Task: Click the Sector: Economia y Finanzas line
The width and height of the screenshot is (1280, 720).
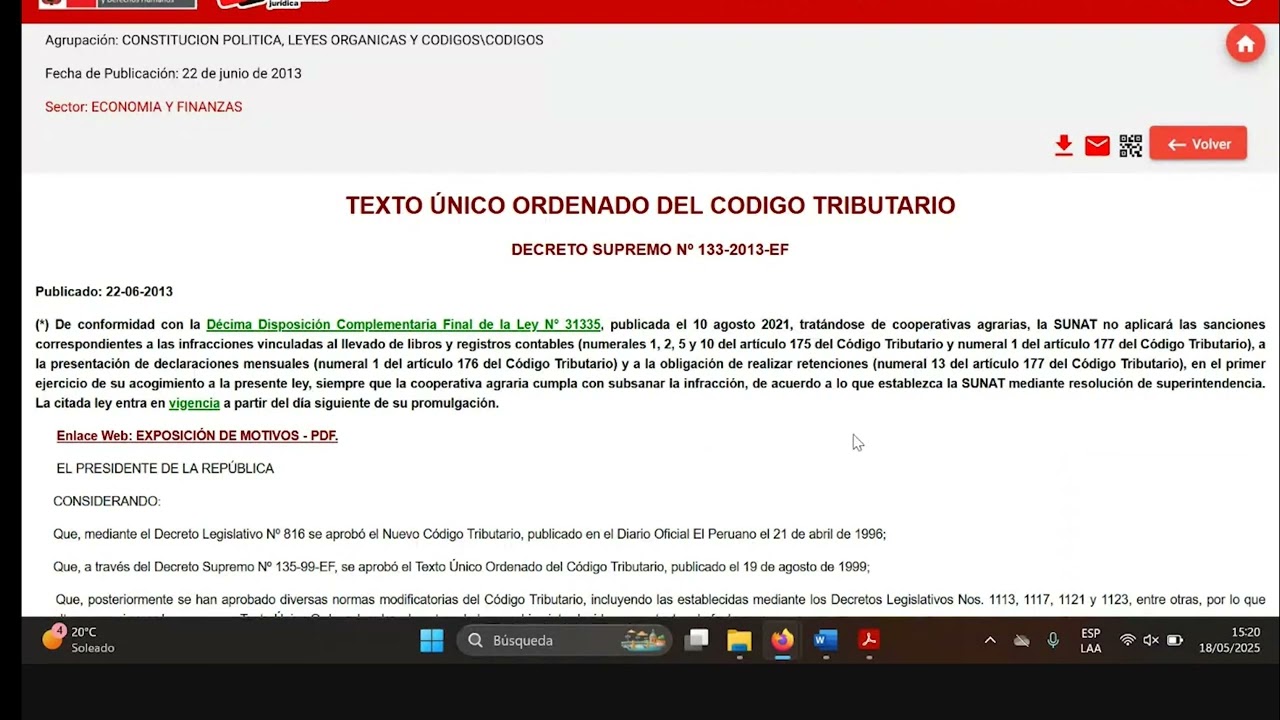Action: coord(143,107)
